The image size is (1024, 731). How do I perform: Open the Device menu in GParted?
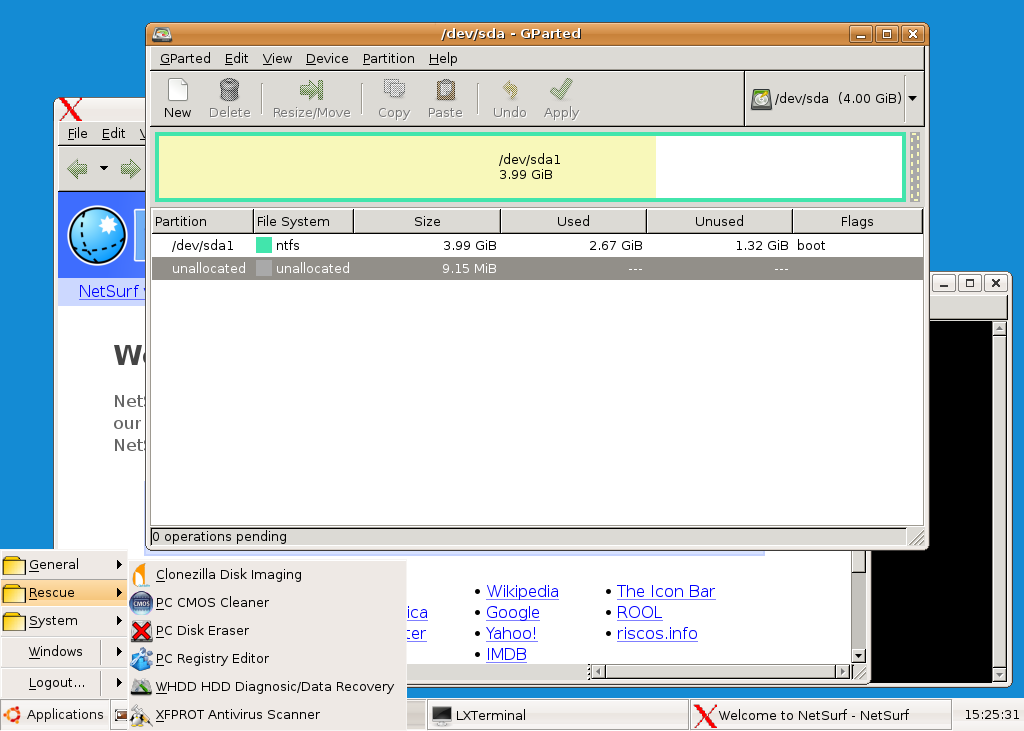pos(327,59)
